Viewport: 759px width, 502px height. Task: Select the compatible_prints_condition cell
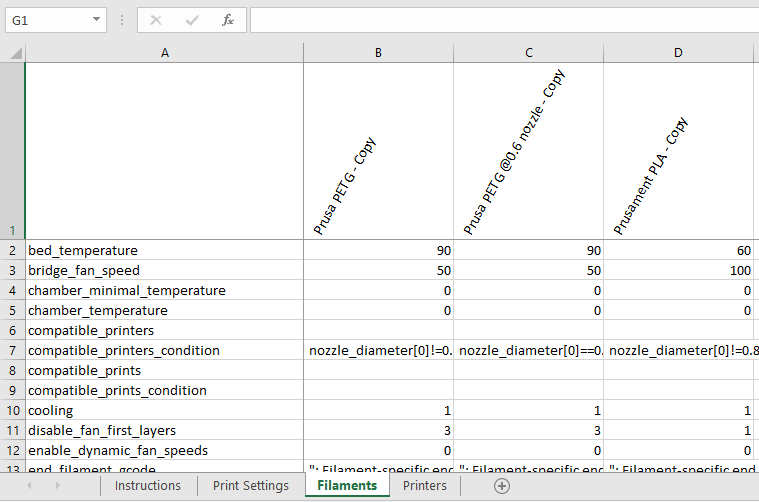165,390
